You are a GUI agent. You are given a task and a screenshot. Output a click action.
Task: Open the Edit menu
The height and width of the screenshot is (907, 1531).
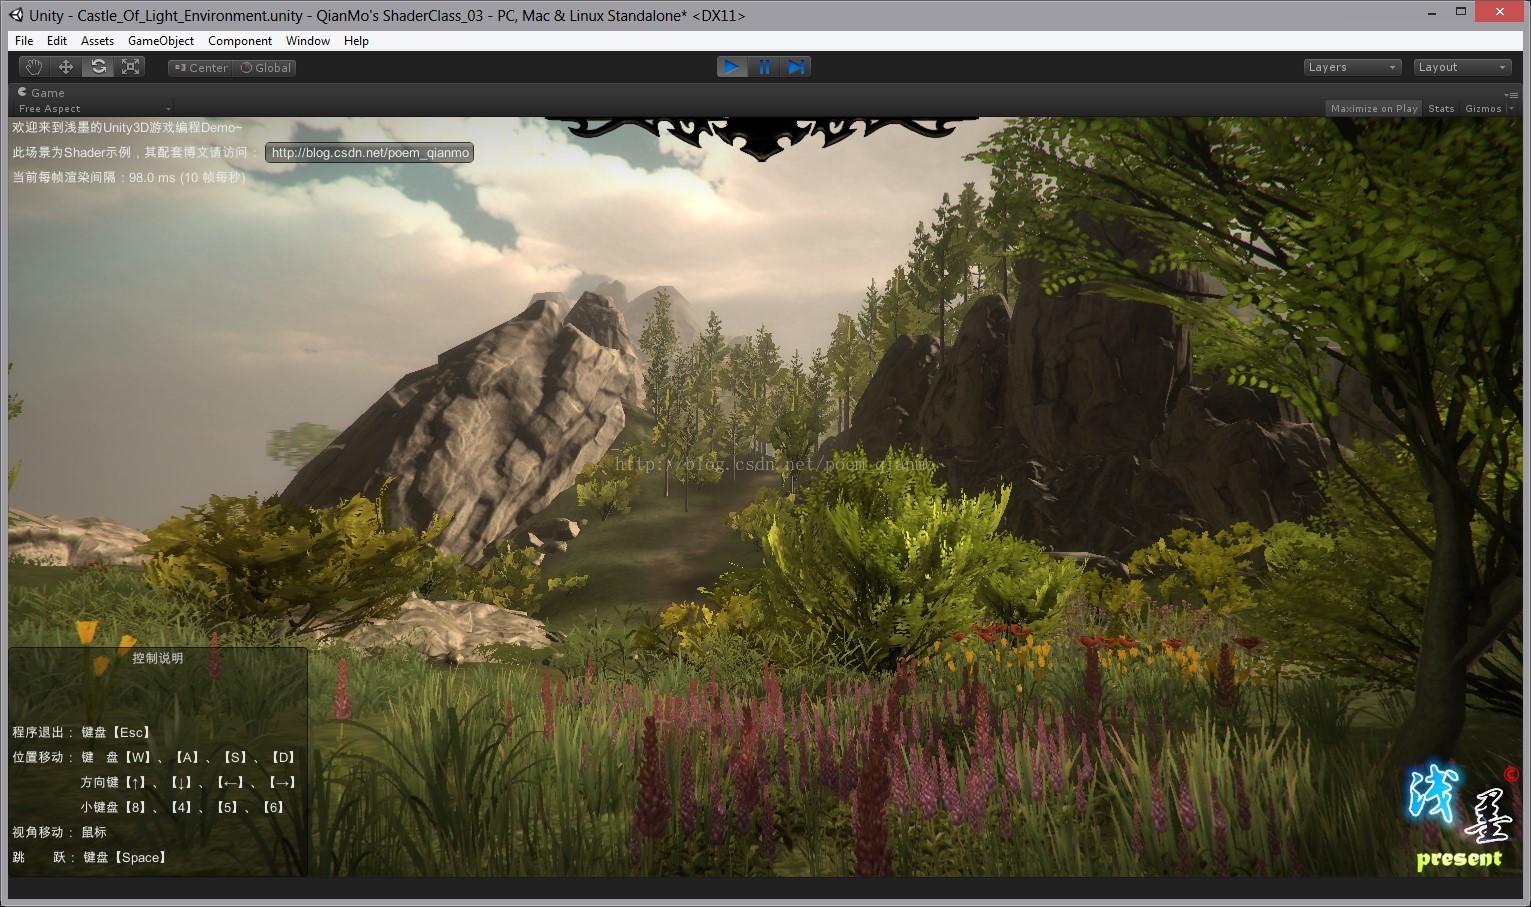[x=57, y=41]
